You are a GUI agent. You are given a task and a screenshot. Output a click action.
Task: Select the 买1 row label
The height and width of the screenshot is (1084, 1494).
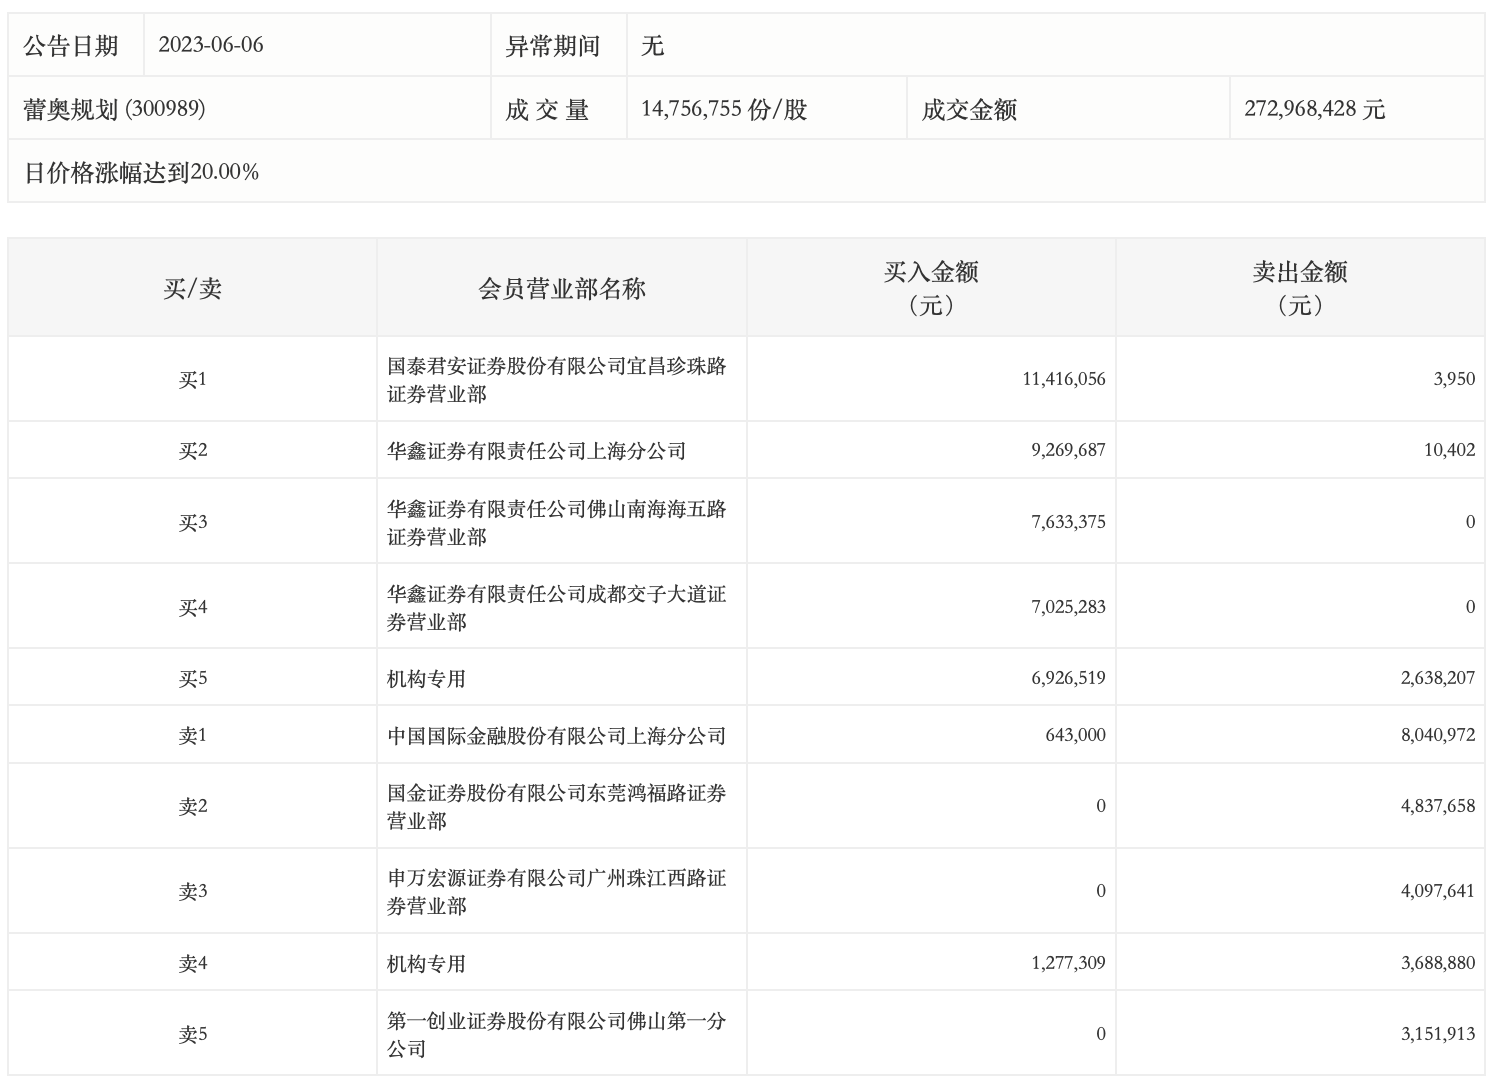click(192, 378)
